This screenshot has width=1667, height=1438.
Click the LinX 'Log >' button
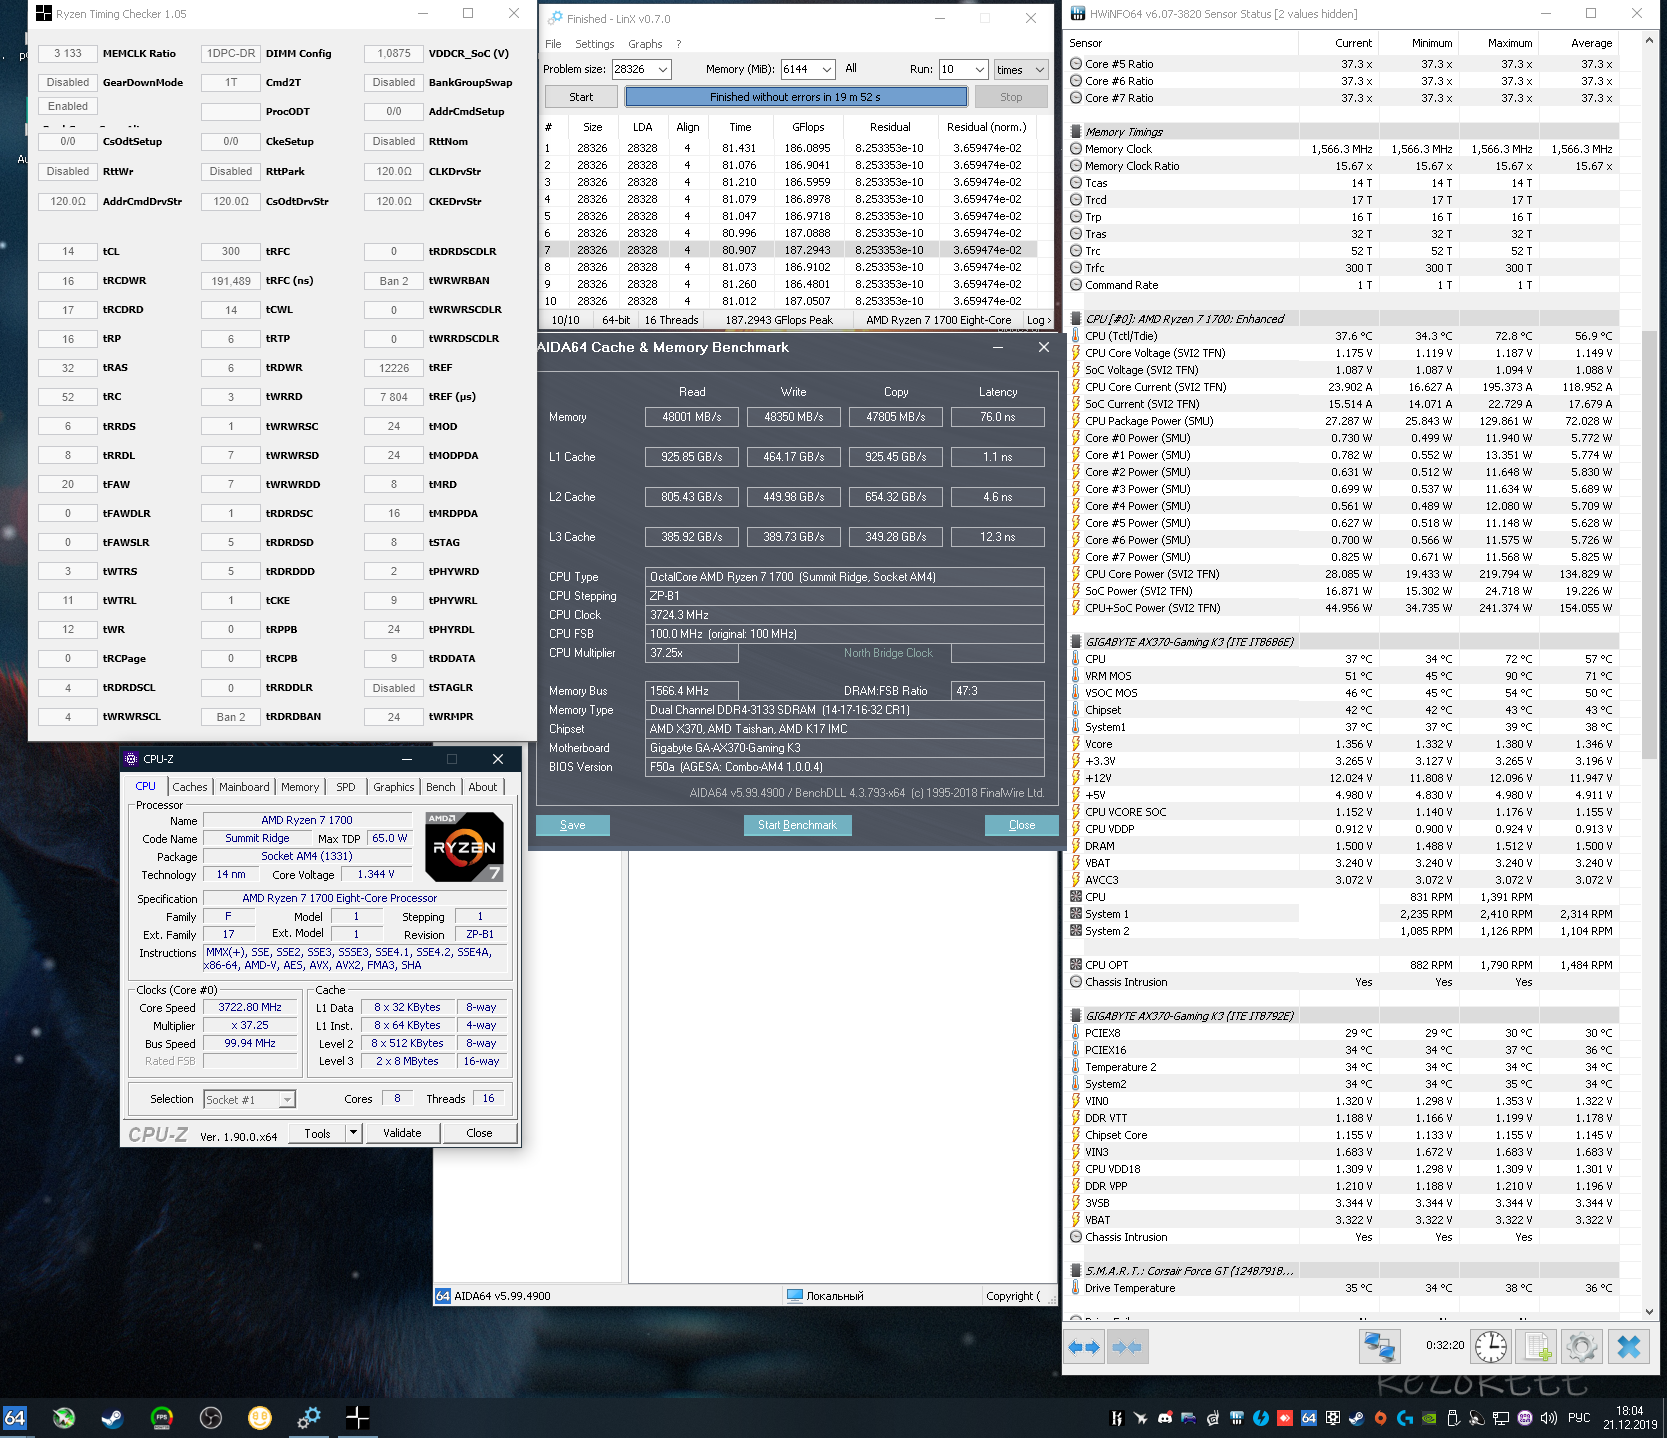click(1038, 320)
